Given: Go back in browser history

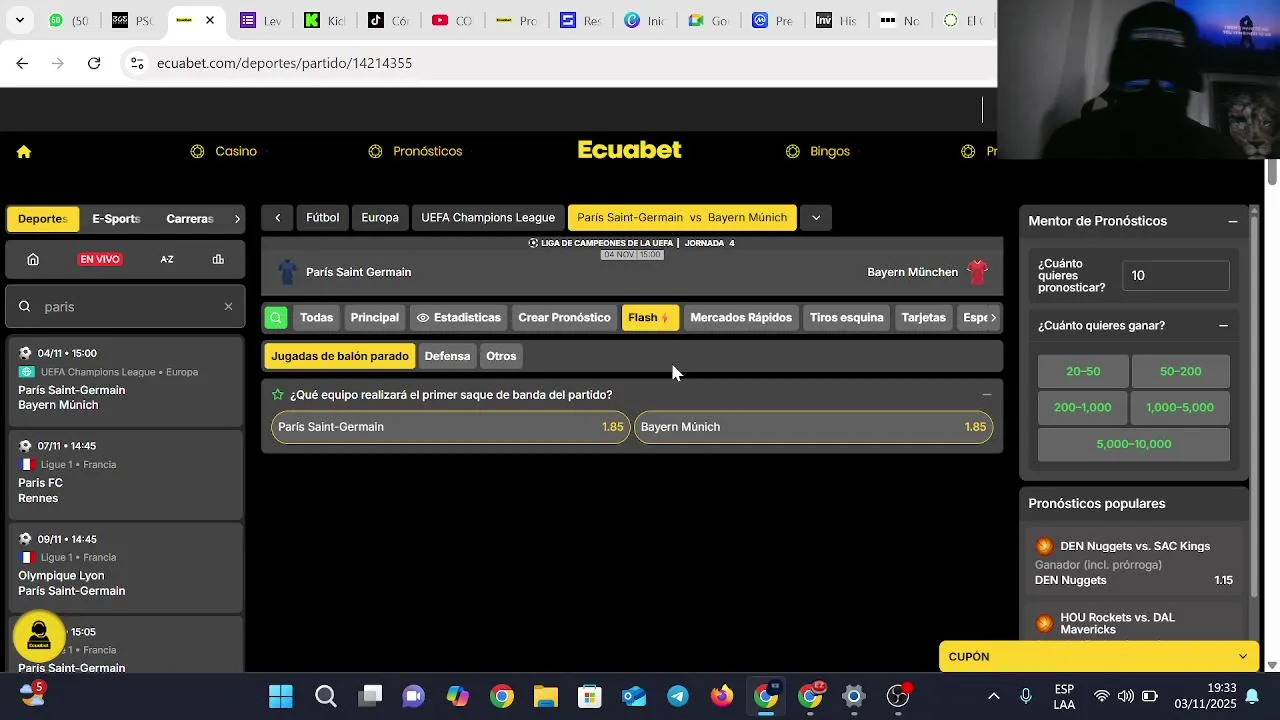Looking at the screenshot, I should pyautogui.click(x=22, y=63).
